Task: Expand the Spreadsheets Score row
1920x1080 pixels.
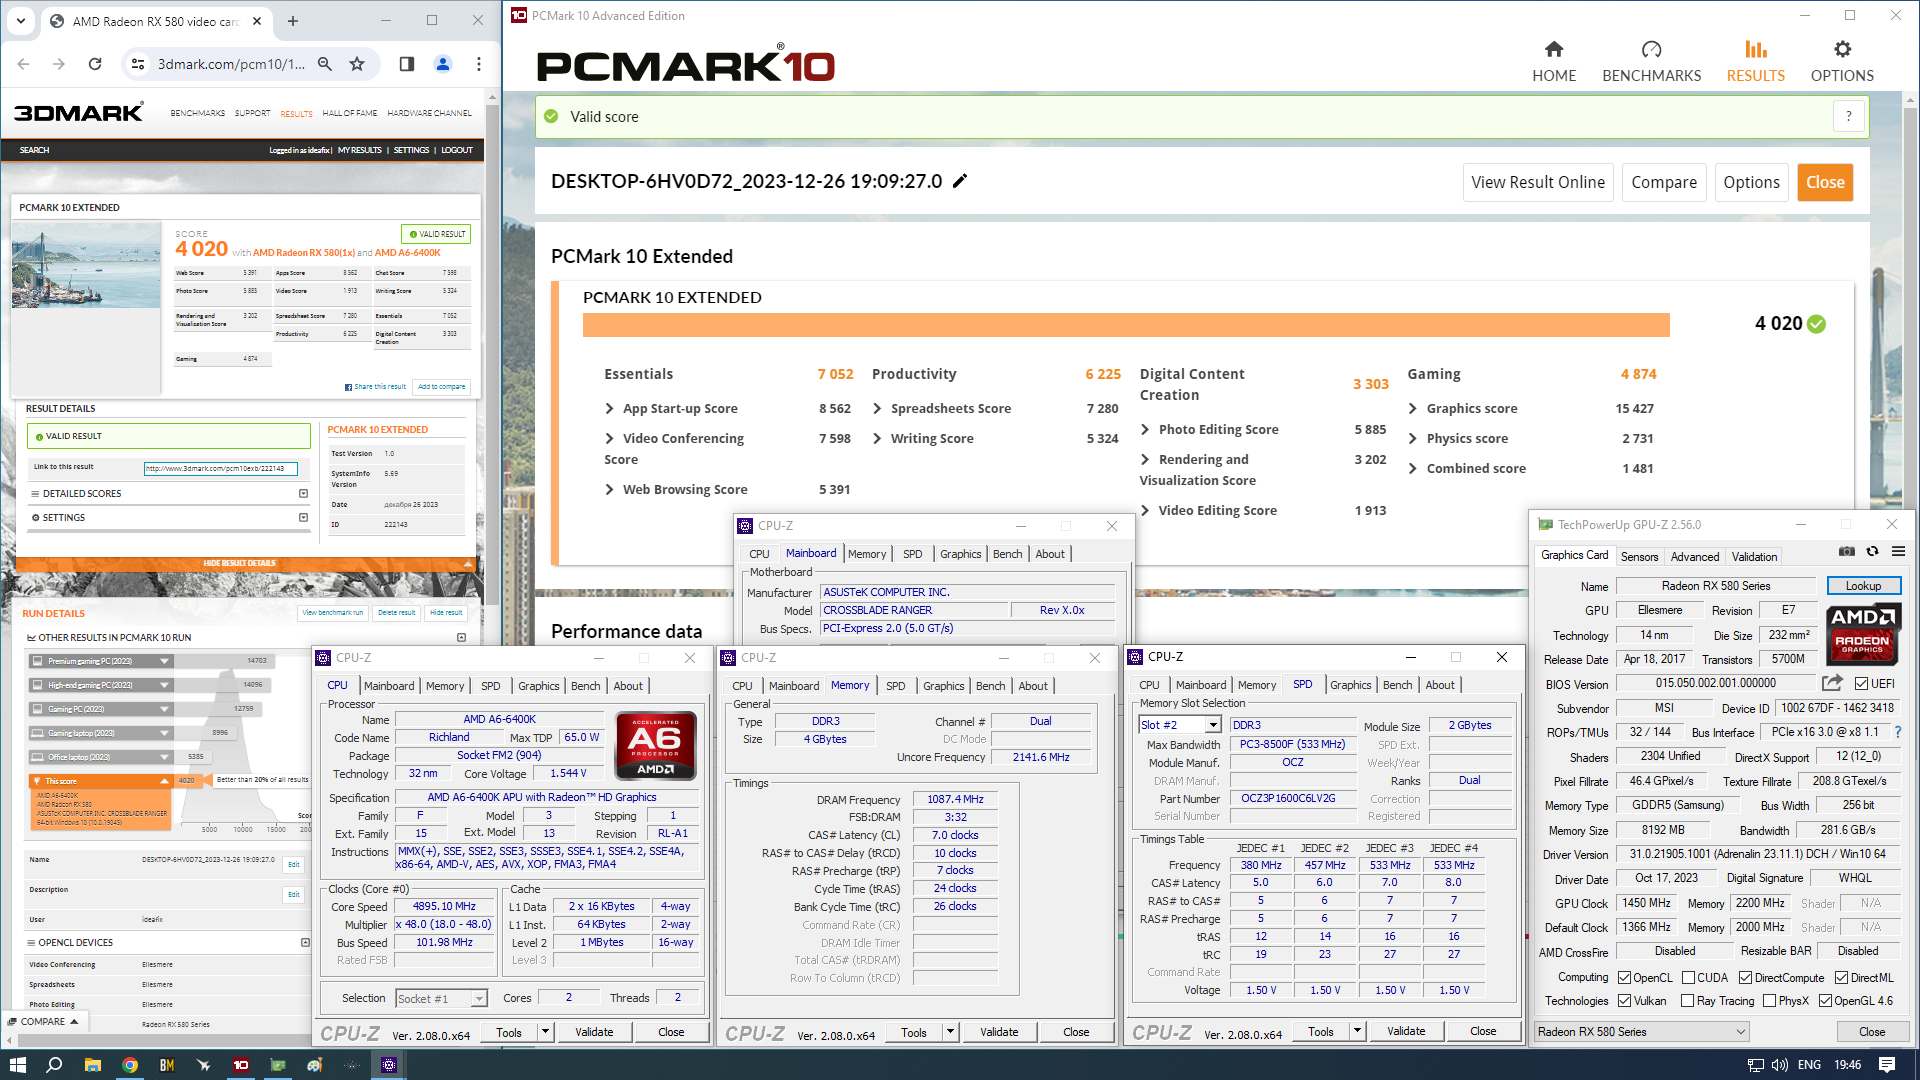Action: 877,408
